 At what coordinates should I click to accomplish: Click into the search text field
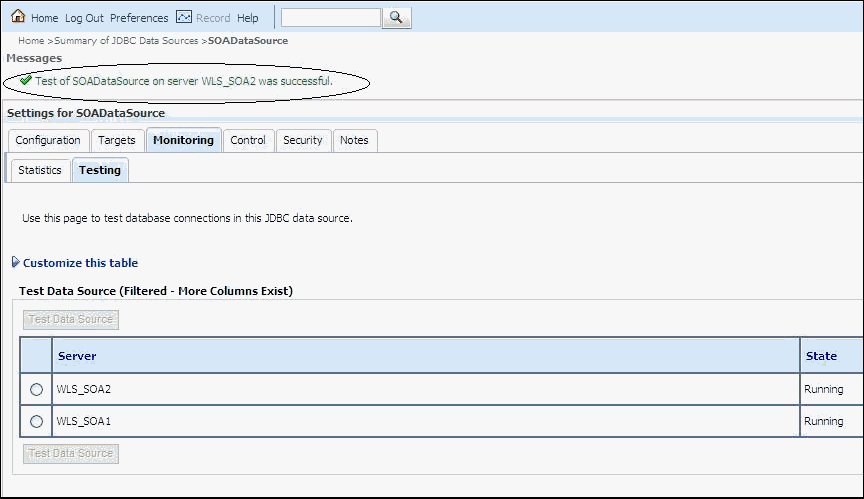point(330,18)
